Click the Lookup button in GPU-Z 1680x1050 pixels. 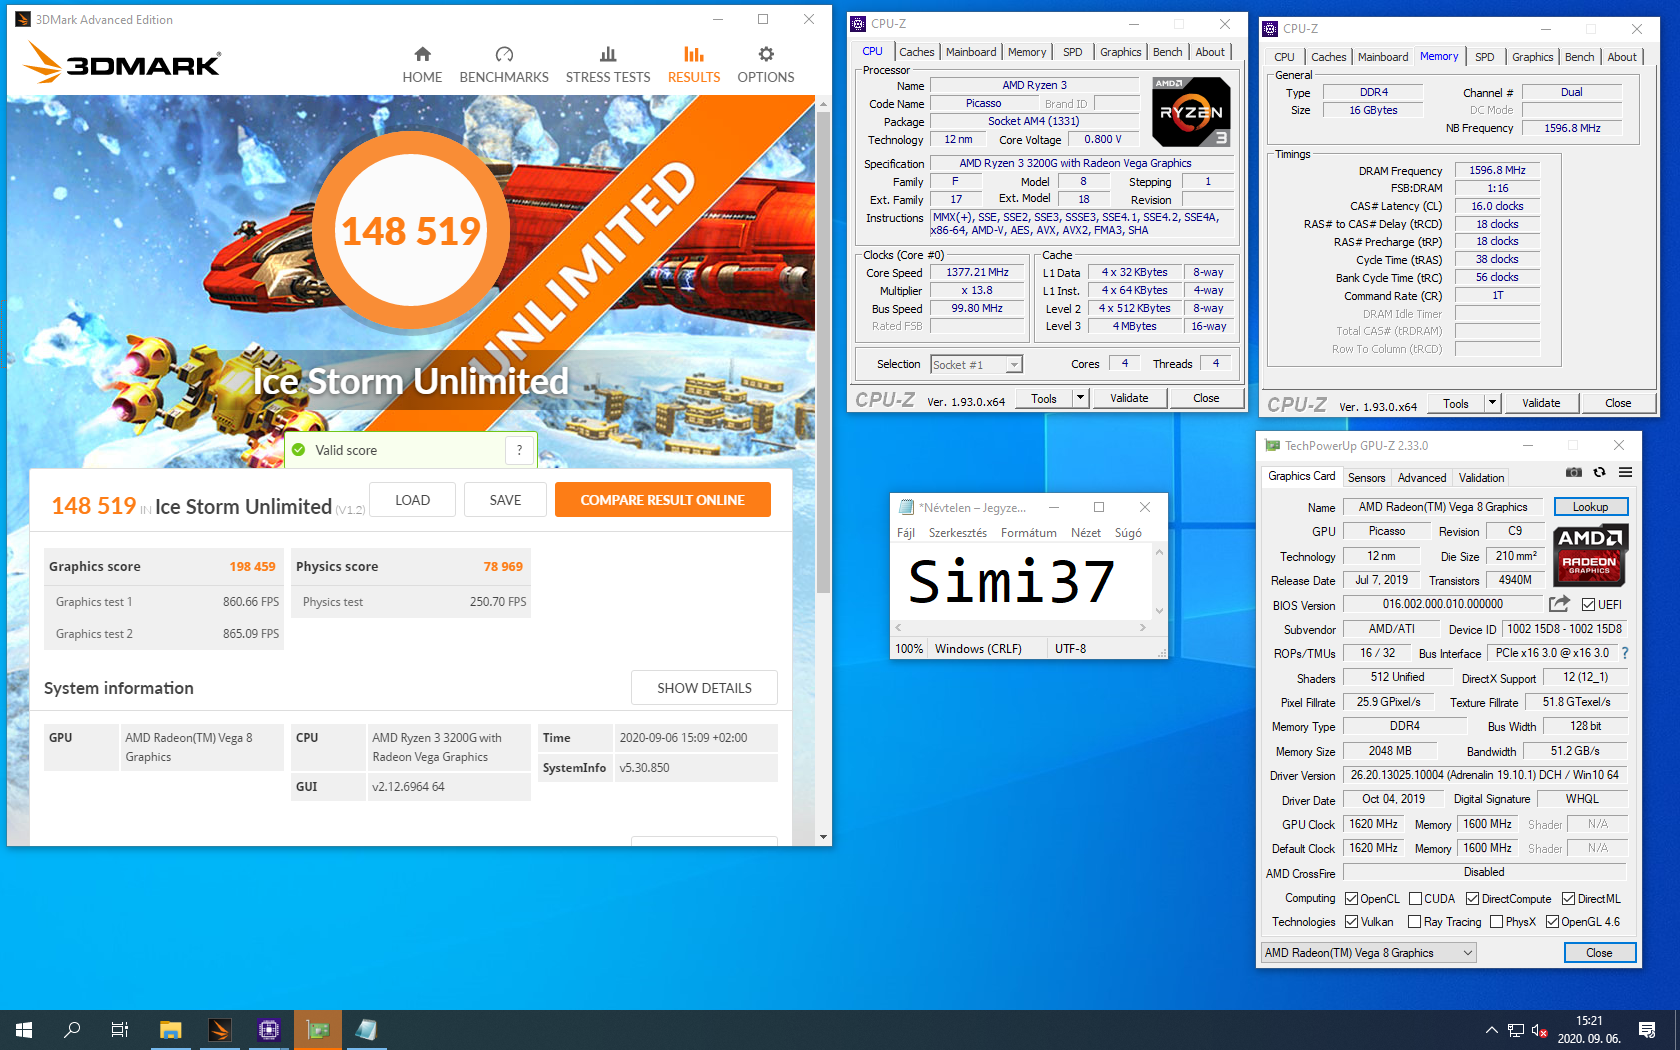[x=1590, y=507]
